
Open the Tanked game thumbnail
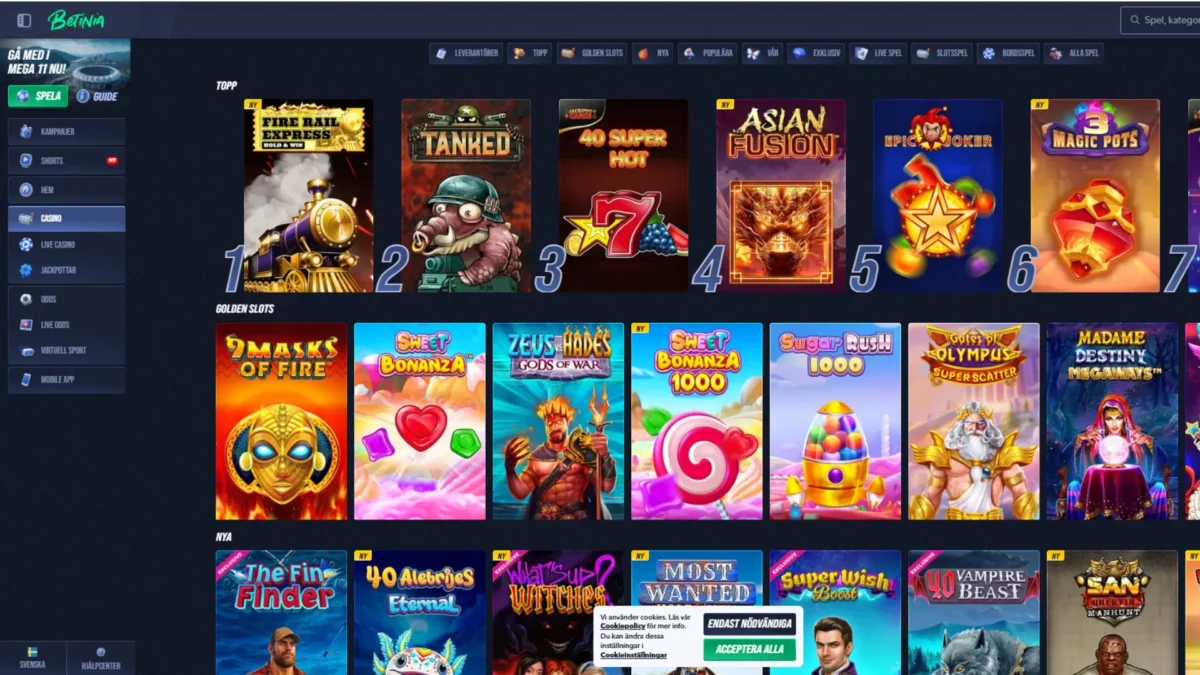(x=466, y=195)
